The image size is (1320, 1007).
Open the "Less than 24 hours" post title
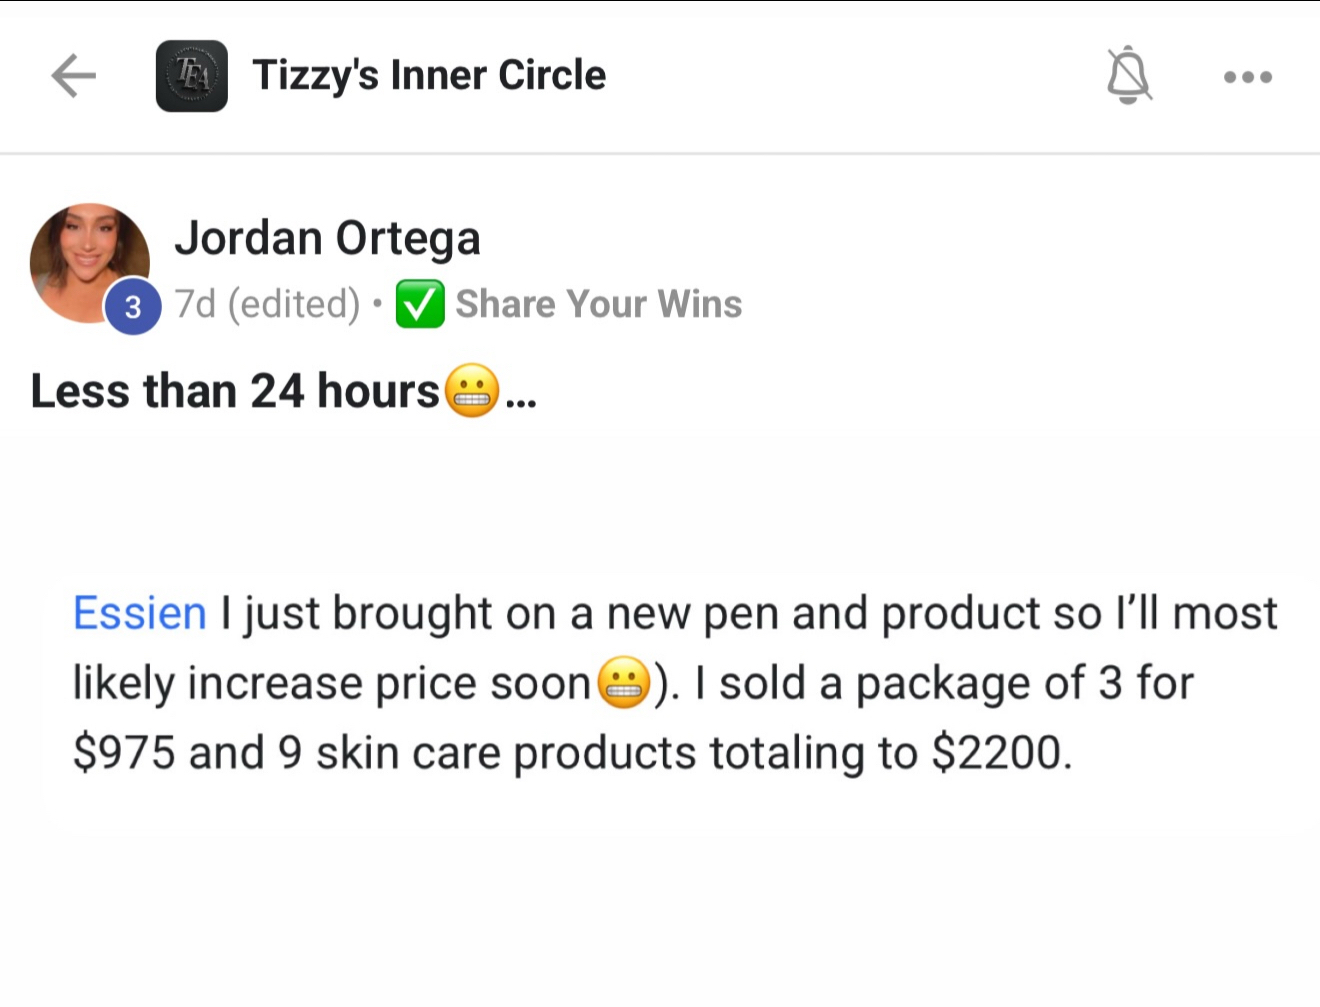point(235,391)
